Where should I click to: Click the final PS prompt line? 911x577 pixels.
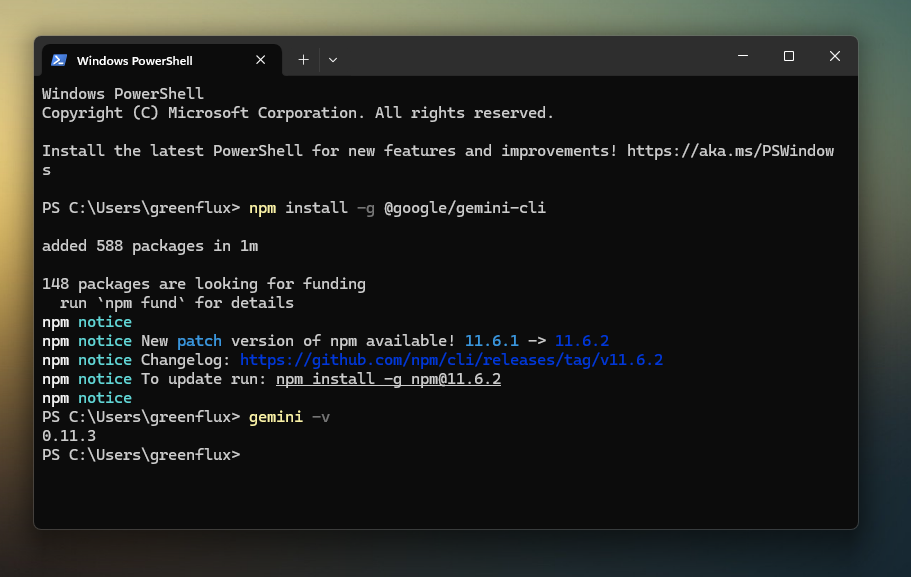140,455
